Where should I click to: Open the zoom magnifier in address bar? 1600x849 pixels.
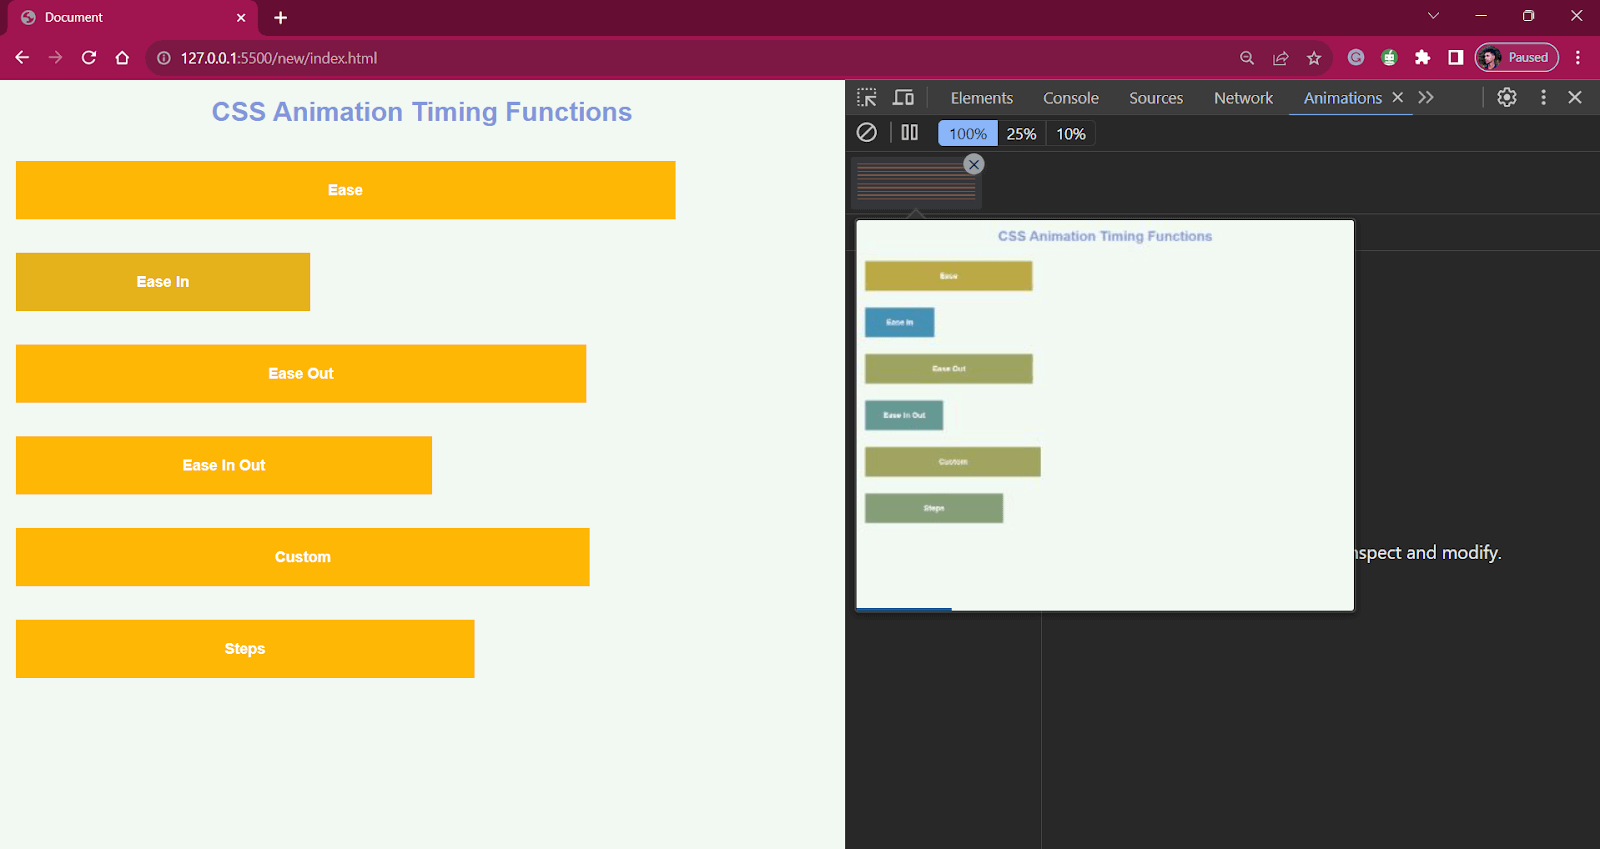tap(1247, 58)
